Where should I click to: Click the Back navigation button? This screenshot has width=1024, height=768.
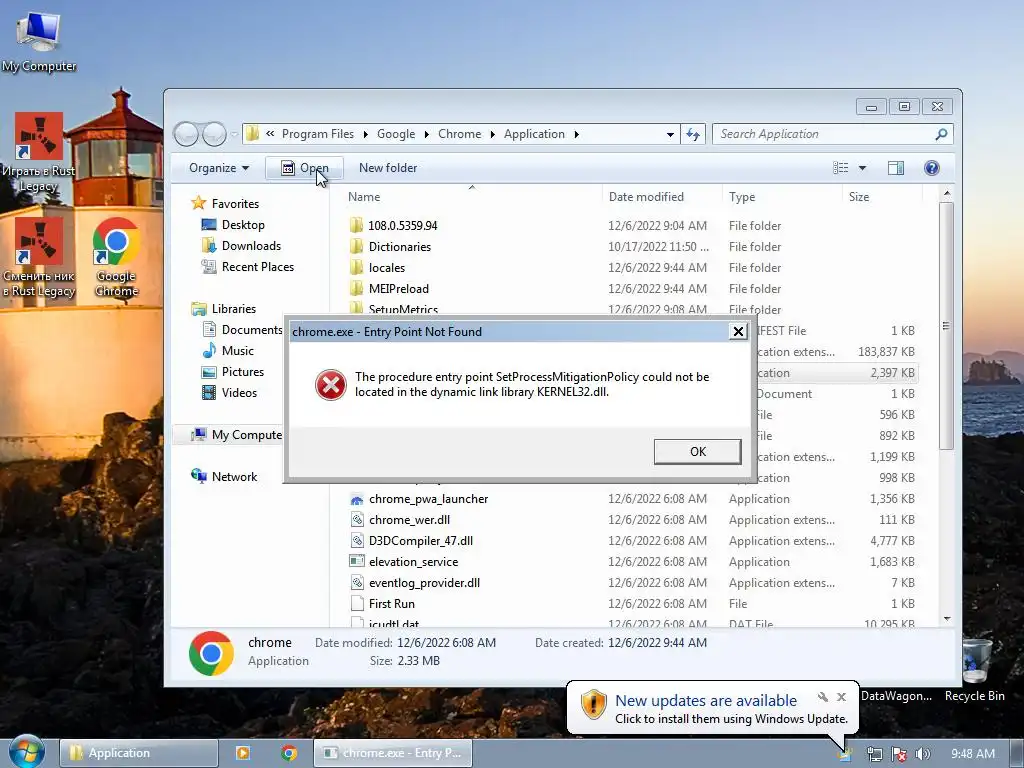coord(186,134)
